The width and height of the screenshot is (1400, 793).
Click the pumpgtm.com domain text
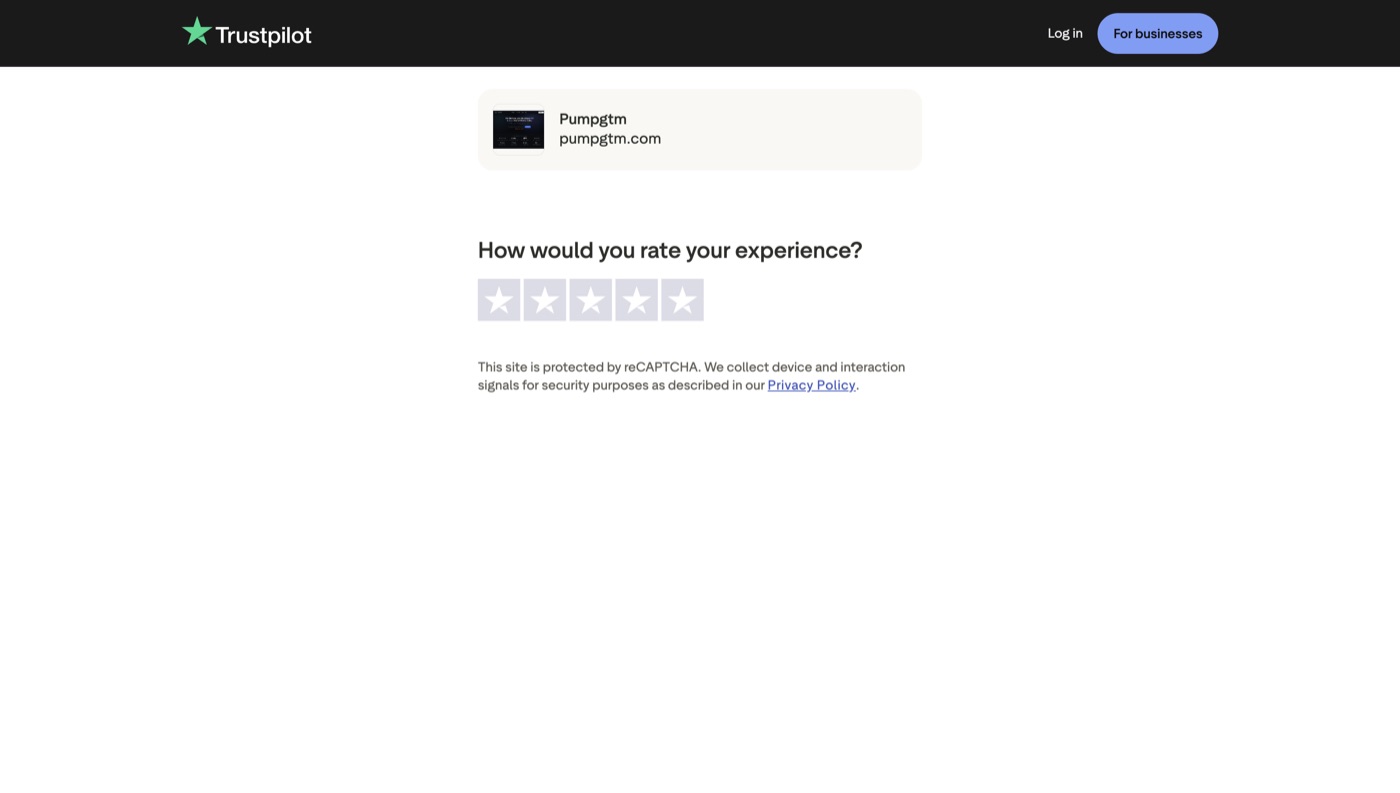coord(610,139)
